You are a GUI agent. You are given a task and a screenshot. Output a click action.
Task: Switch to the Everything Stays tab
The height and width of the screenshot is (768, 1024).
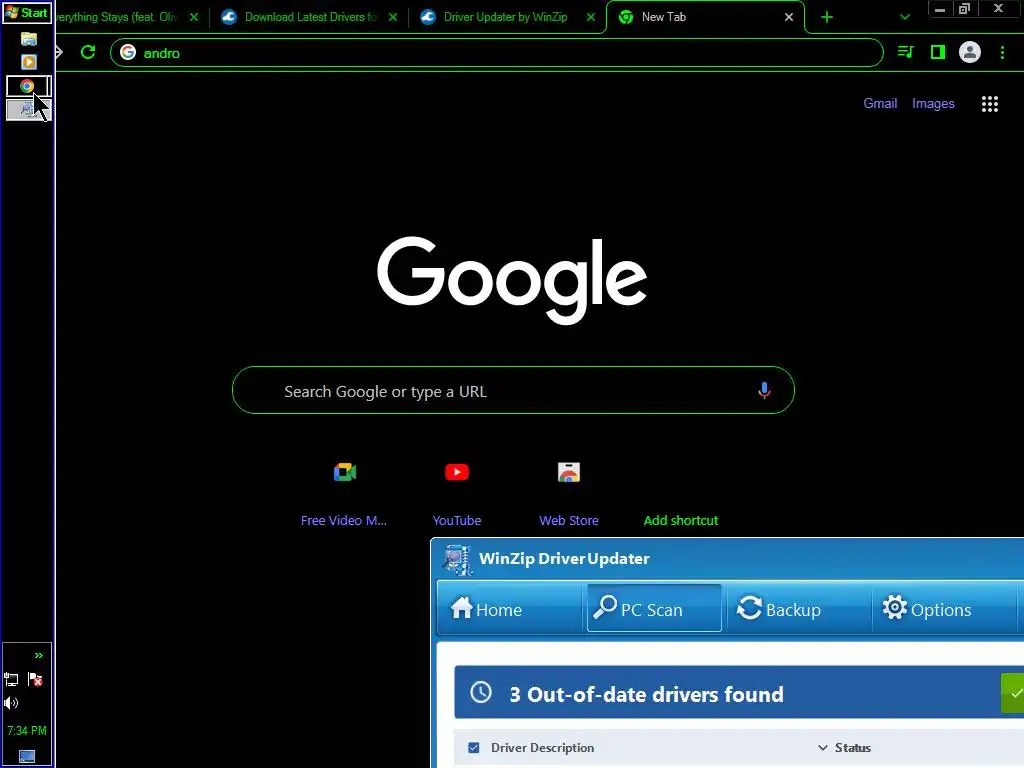pyautogui.click(x=116, y=17)
